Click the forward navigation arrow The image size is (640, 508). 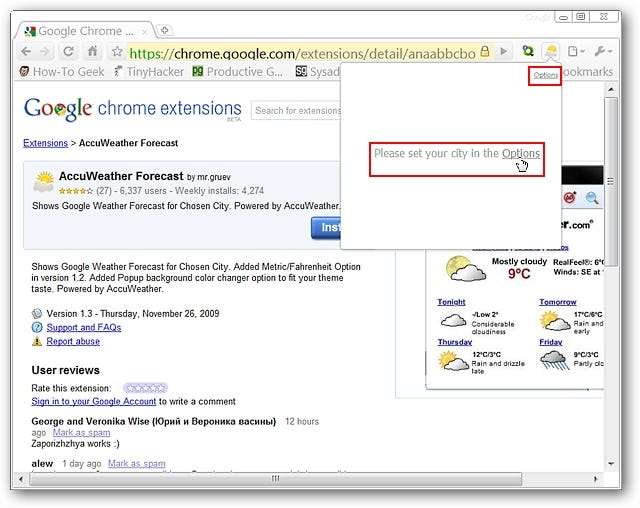point(45,51)
